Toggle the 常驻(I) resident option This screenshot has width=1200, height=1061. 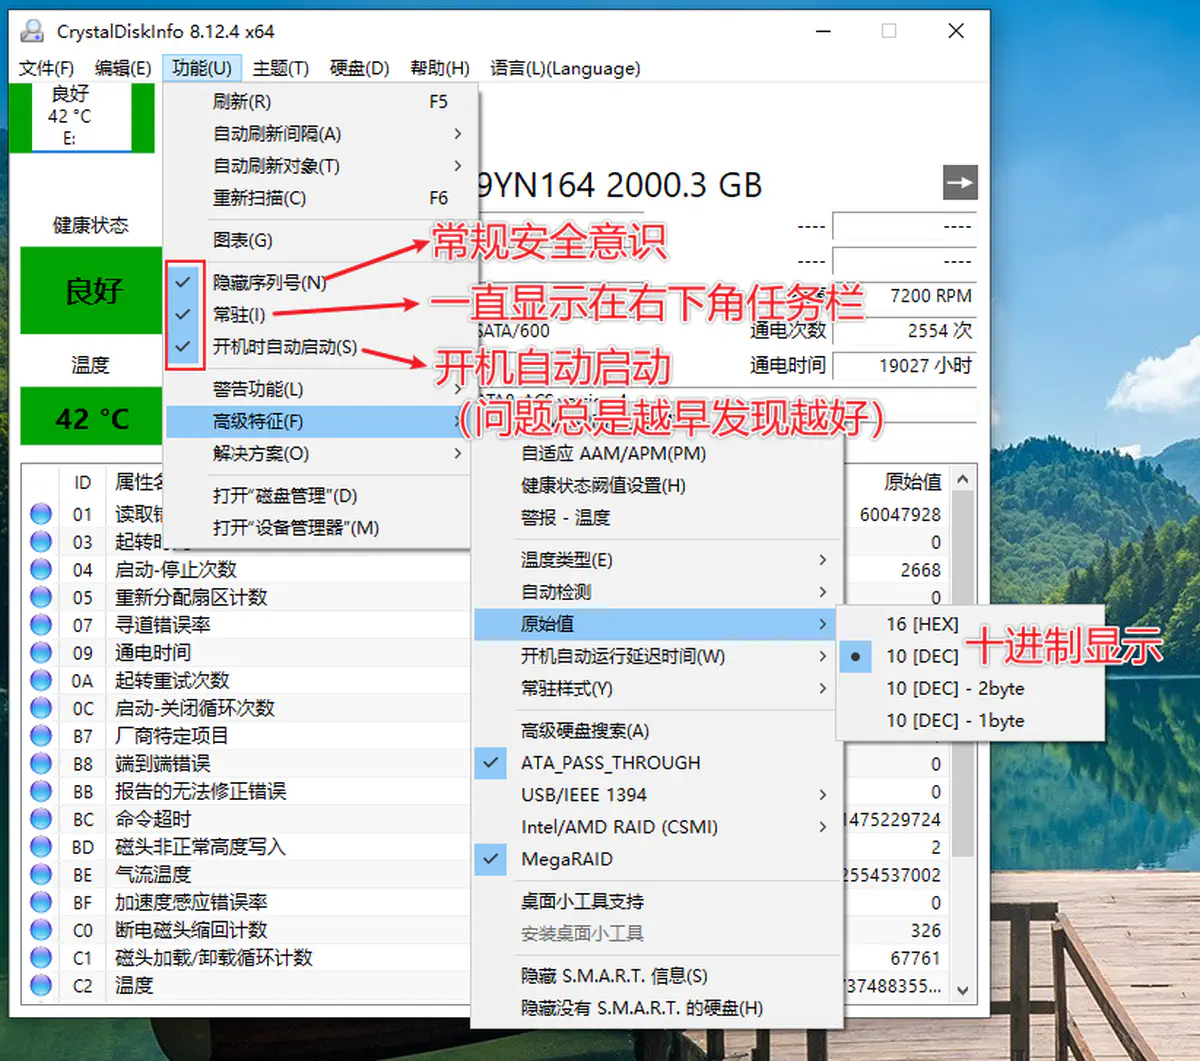tap(316, 315)
